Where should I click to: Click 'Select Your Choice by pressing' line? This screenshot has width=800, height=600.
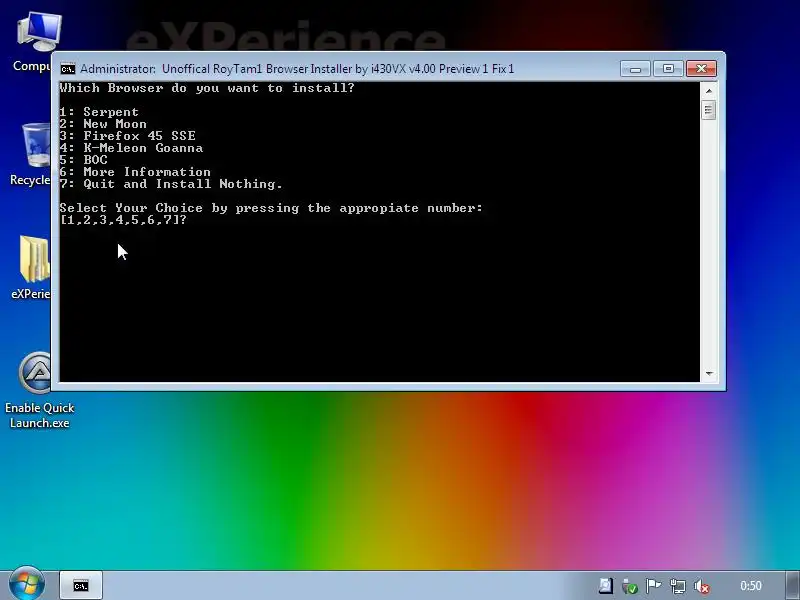[271, 208]
